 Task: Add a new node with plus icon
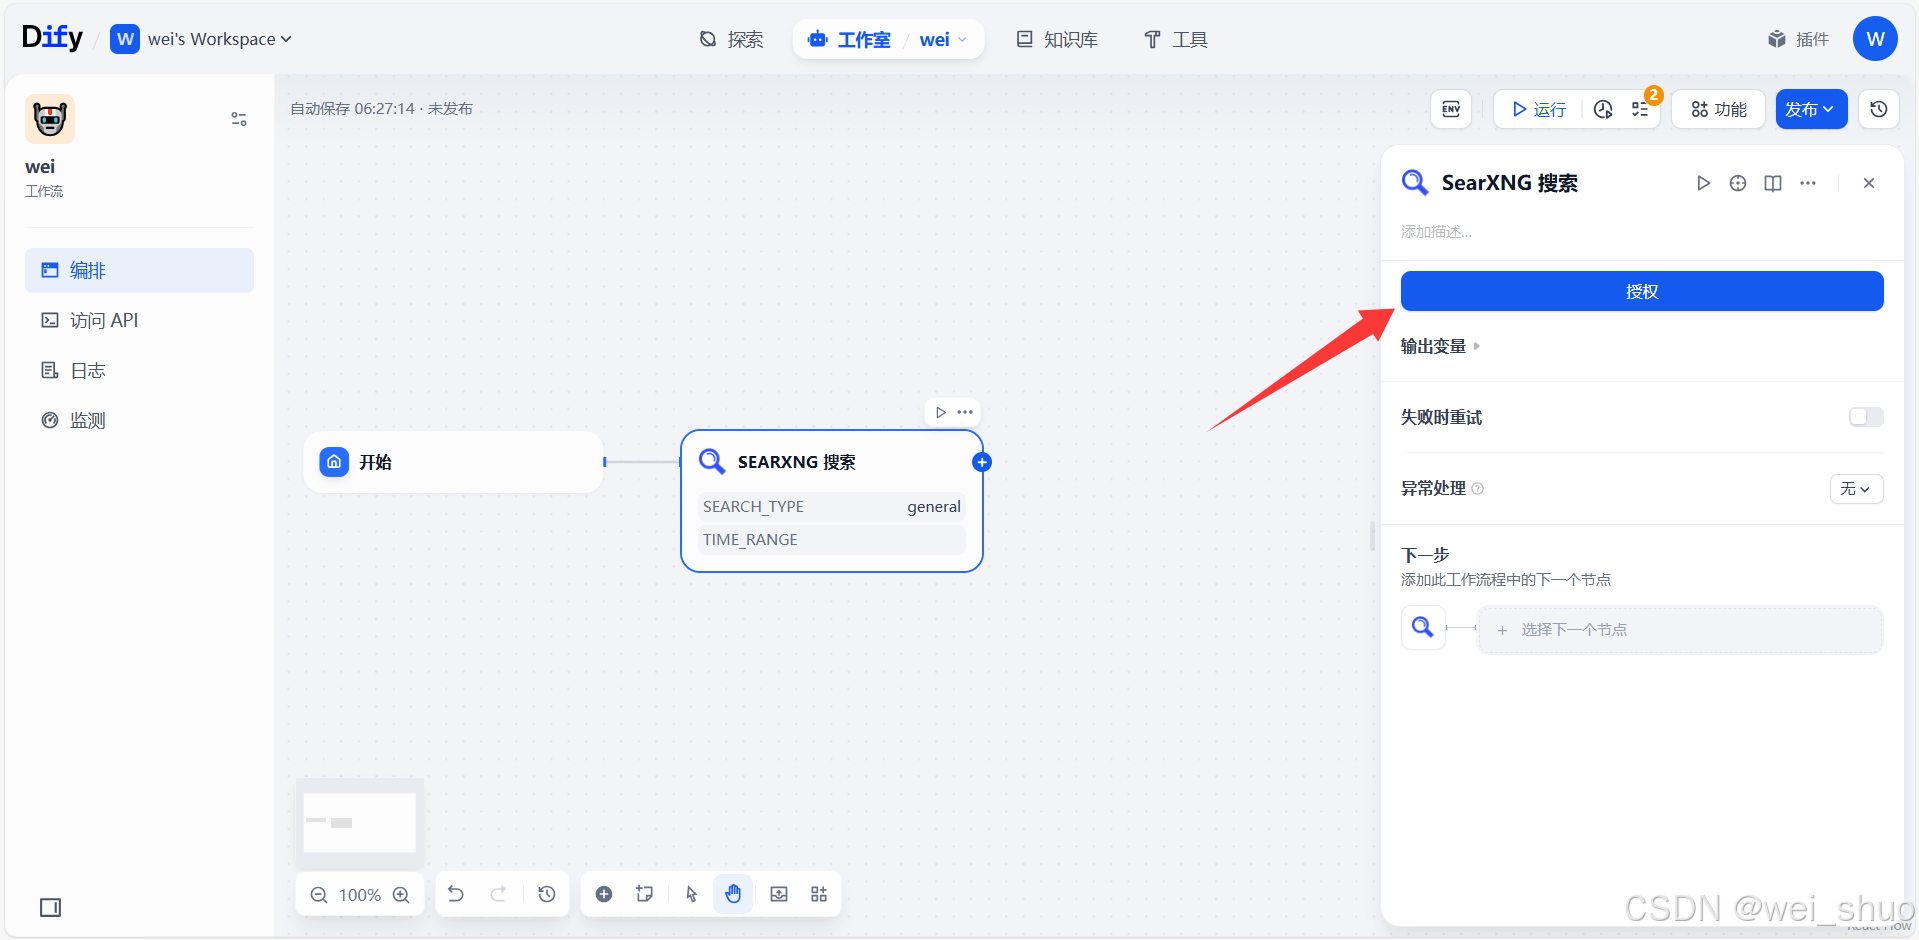pyautogui.click(x=604, y=894)
